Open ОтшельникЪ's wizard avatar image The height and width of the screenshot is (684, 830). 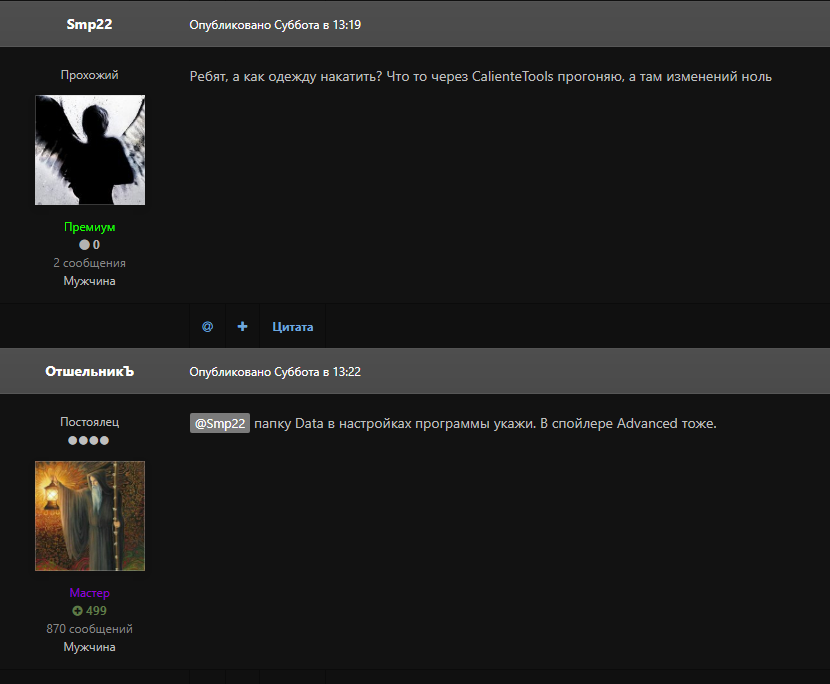tap(90, 516)
